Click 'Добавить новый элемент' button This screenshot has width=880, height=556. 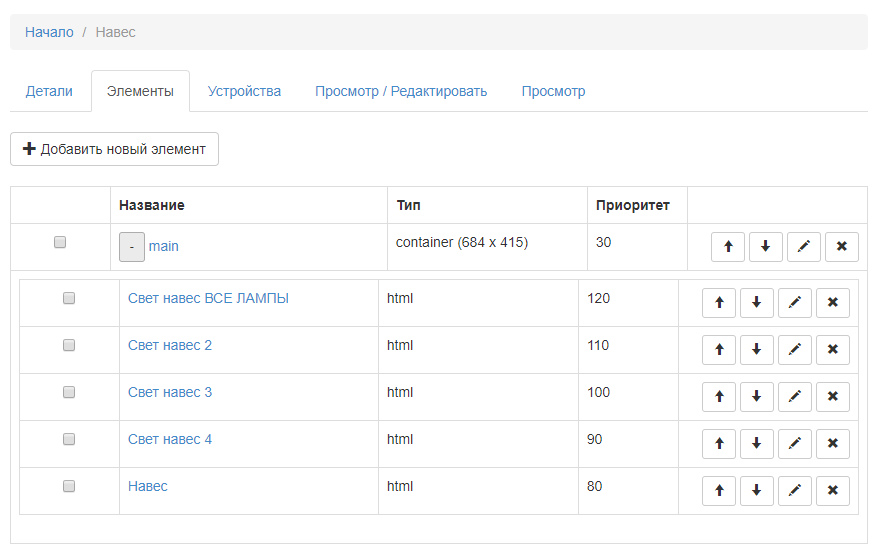coord(114,149)
